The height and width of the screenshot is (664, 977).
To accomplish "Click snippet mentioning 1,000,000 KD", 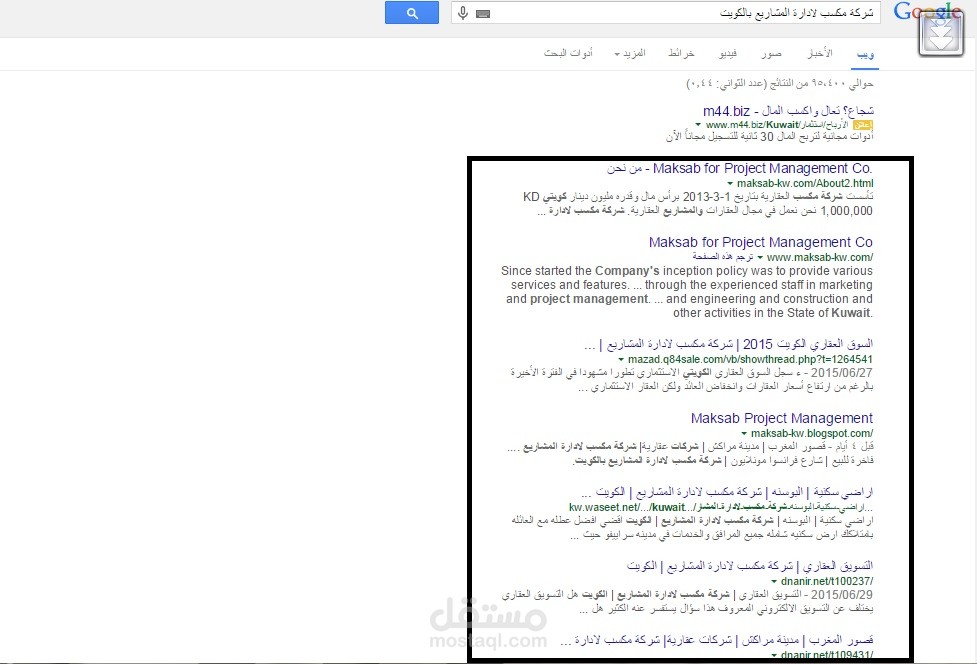I will [698, 204].
